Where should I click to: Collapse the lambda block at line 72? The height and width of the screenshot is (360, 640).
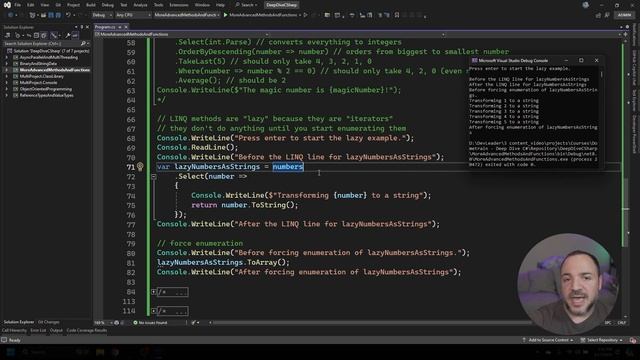point(153,176)
